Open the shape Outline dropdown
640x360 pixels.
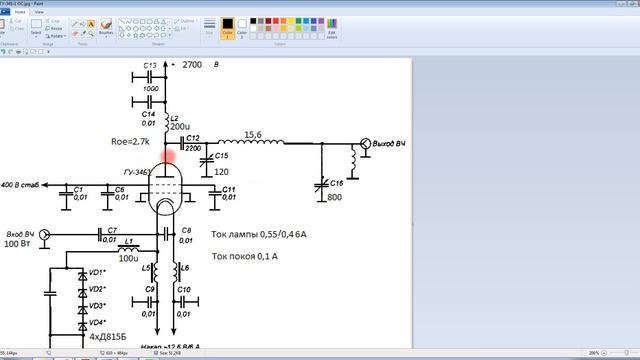[x=186, y=21]
